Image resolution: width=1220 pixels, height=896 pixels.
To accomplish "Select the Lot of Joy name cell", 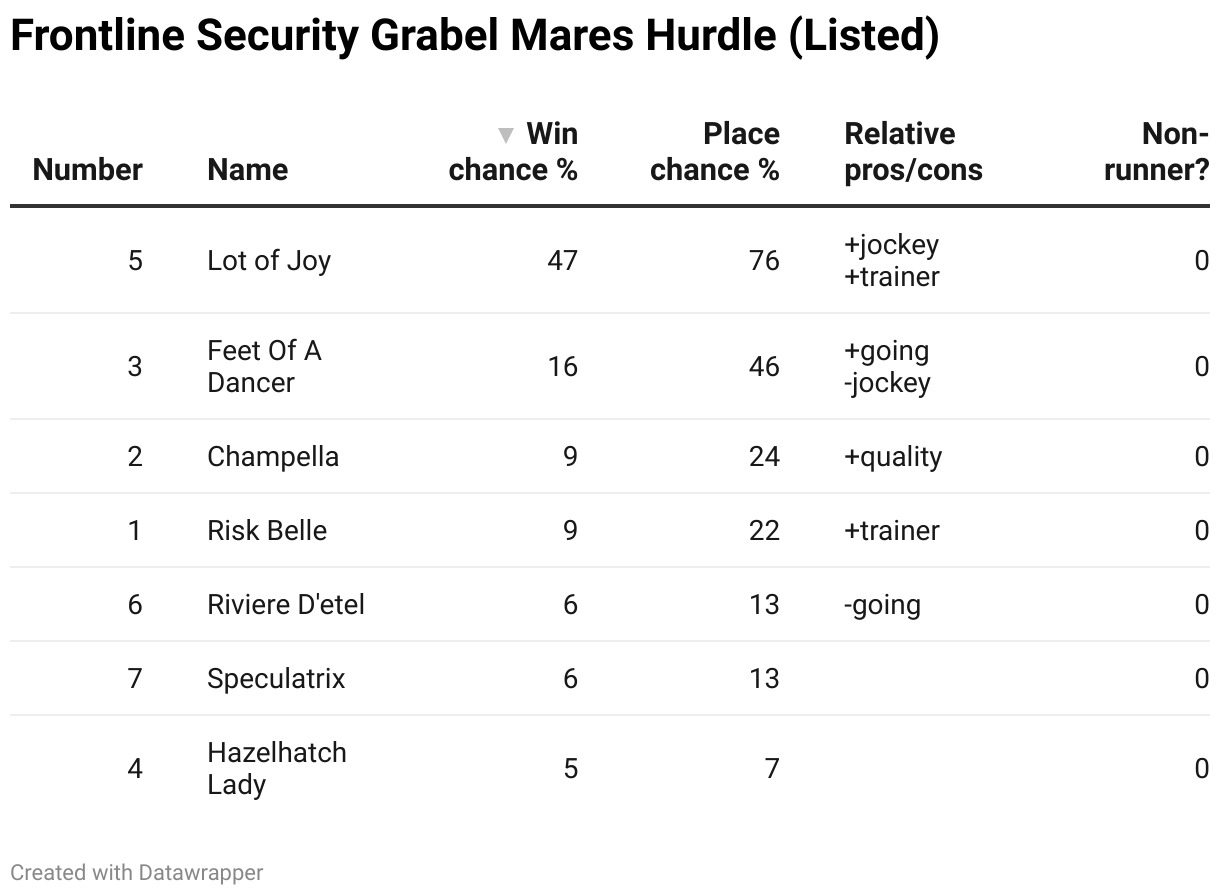I will pyautogui.click(x=269, y=261).
